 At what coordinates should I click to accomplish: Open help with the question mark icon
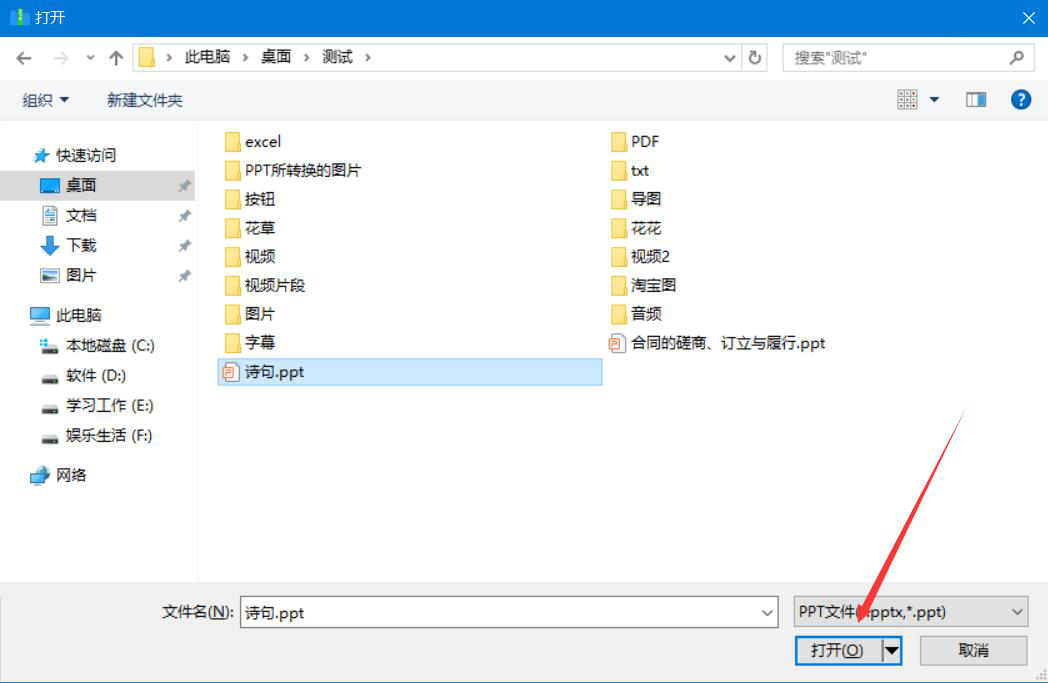point(1021,100)
